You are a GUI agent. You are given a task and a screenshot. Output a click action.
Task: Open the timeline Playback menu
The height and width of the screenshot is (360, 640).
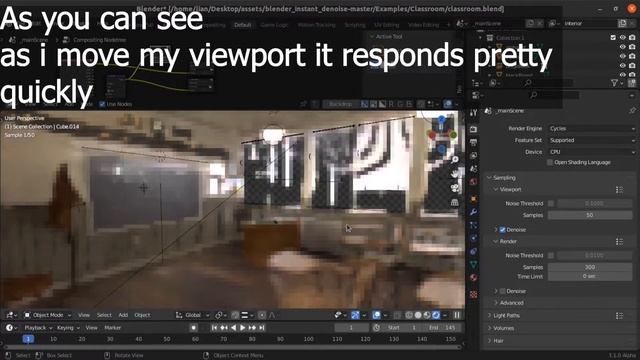coord(38,328)
